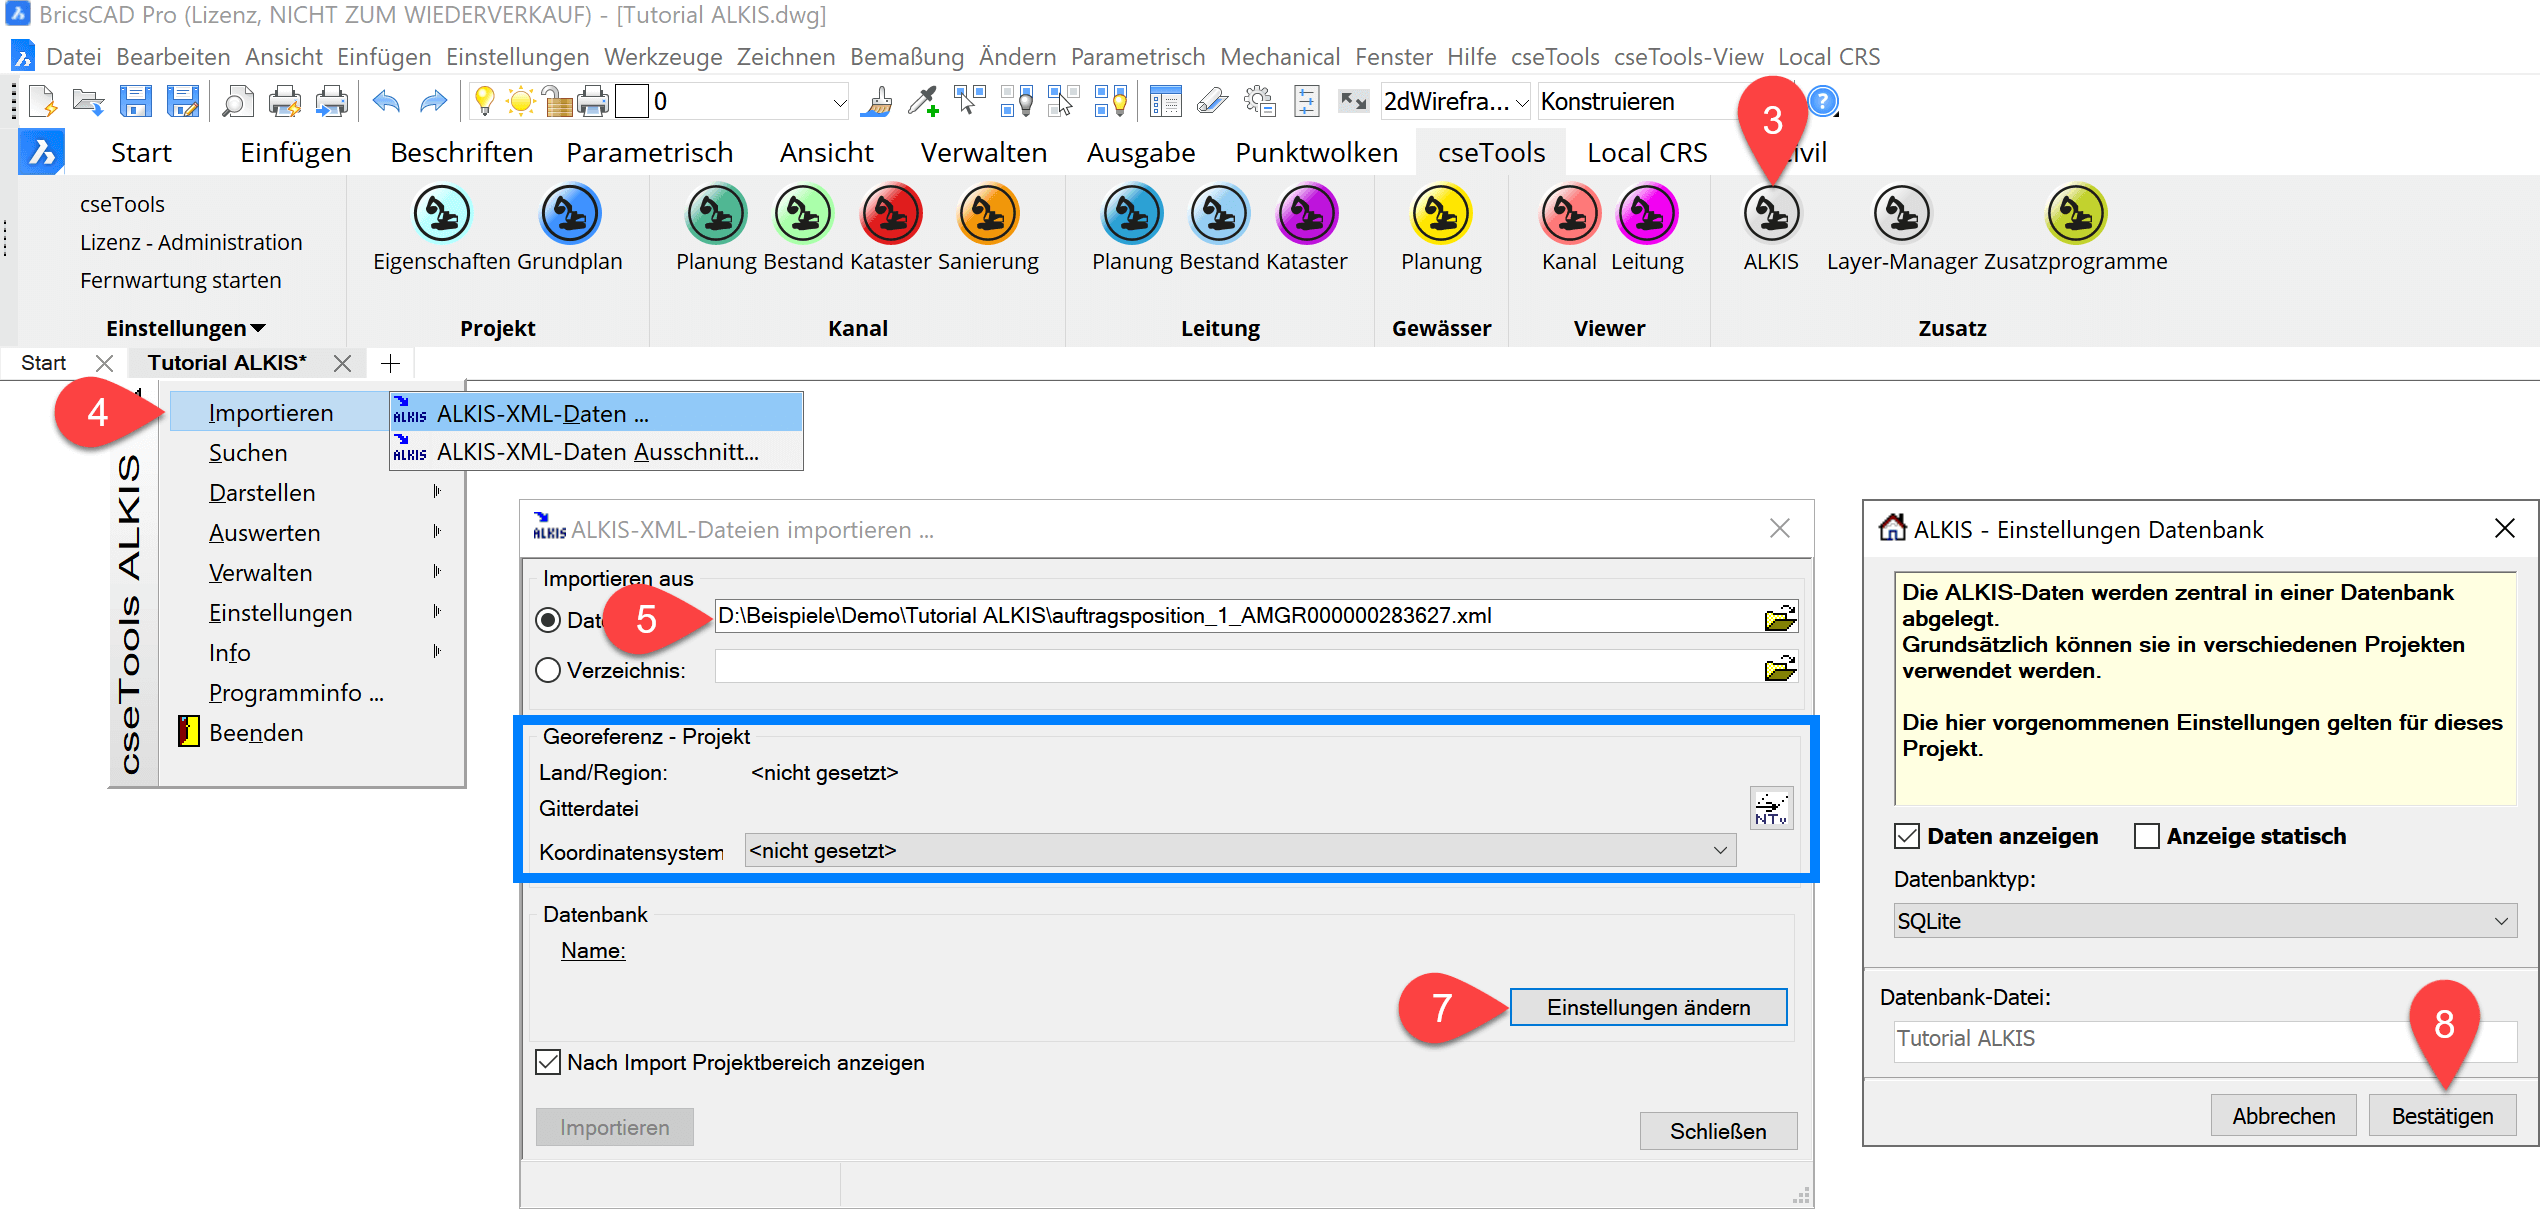Expand the Datenbanktyp SQLite dropdown
This screenshot has height=1209, width=2540.
(x=2500, y=921)
